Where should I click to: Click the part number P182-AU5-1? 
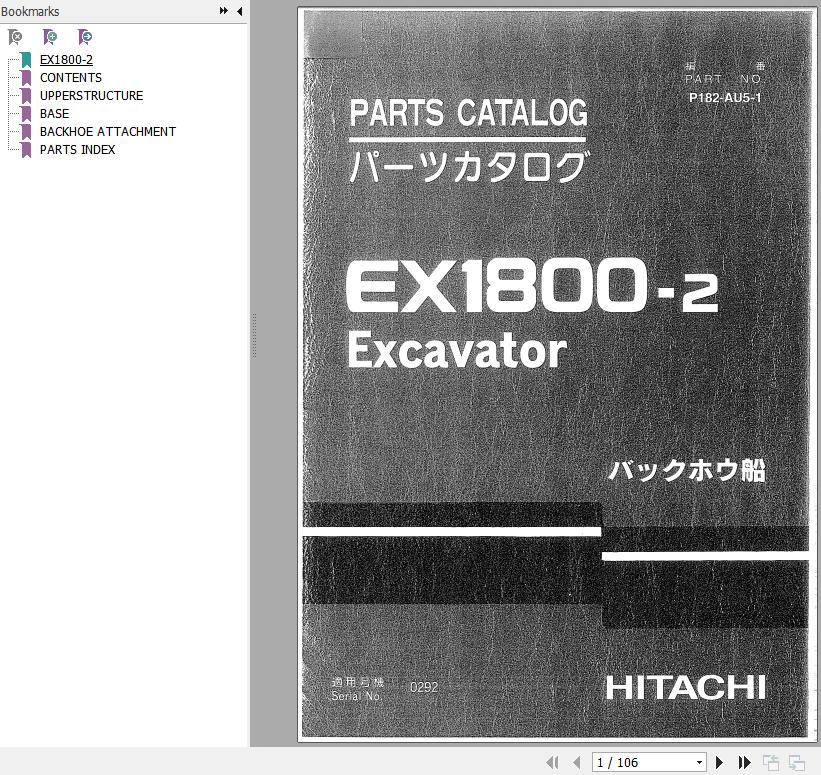coord(725,98)
